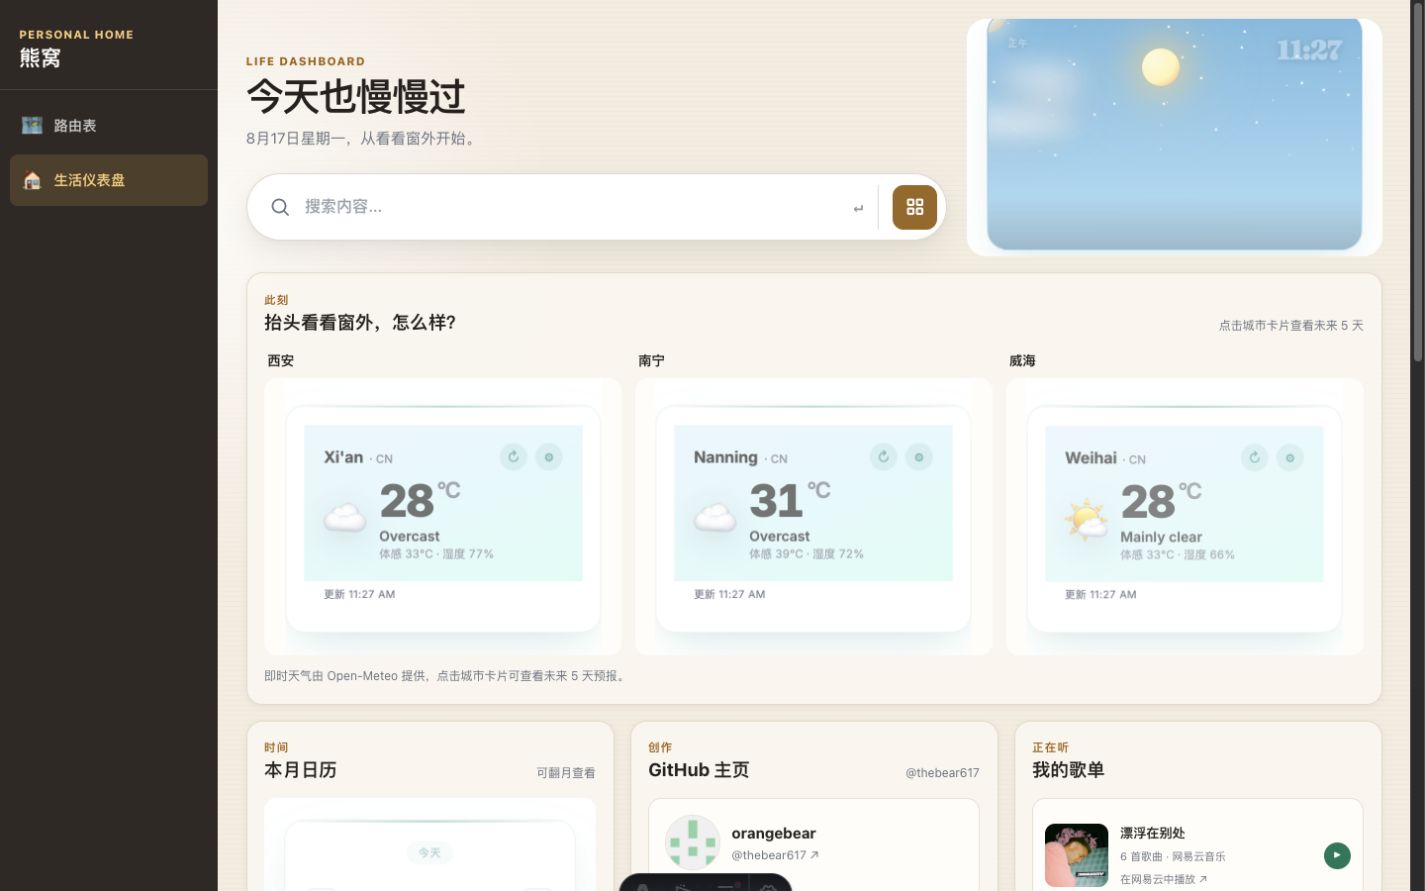Screen dimensions: 1425x891
Task: Click the 漂浮在别处 album cover
Action: [x=1076, y=855]
